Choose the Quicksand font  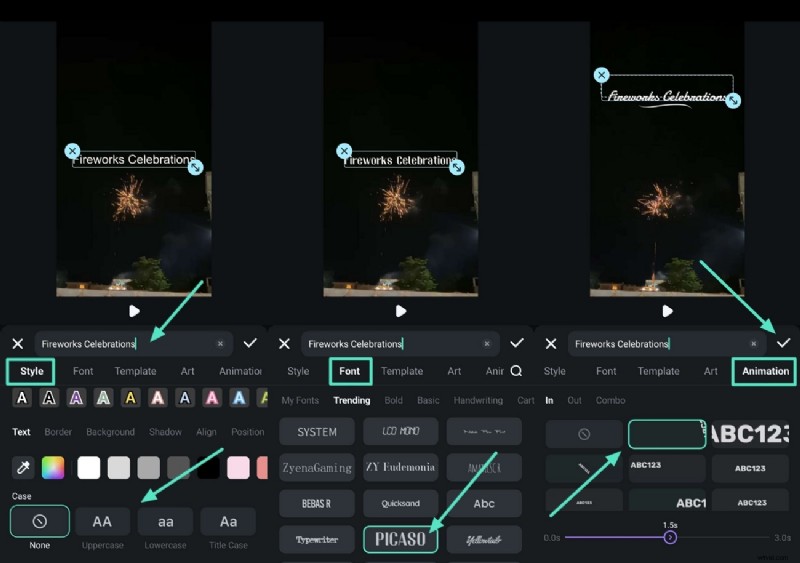click(x=400, y=503)
